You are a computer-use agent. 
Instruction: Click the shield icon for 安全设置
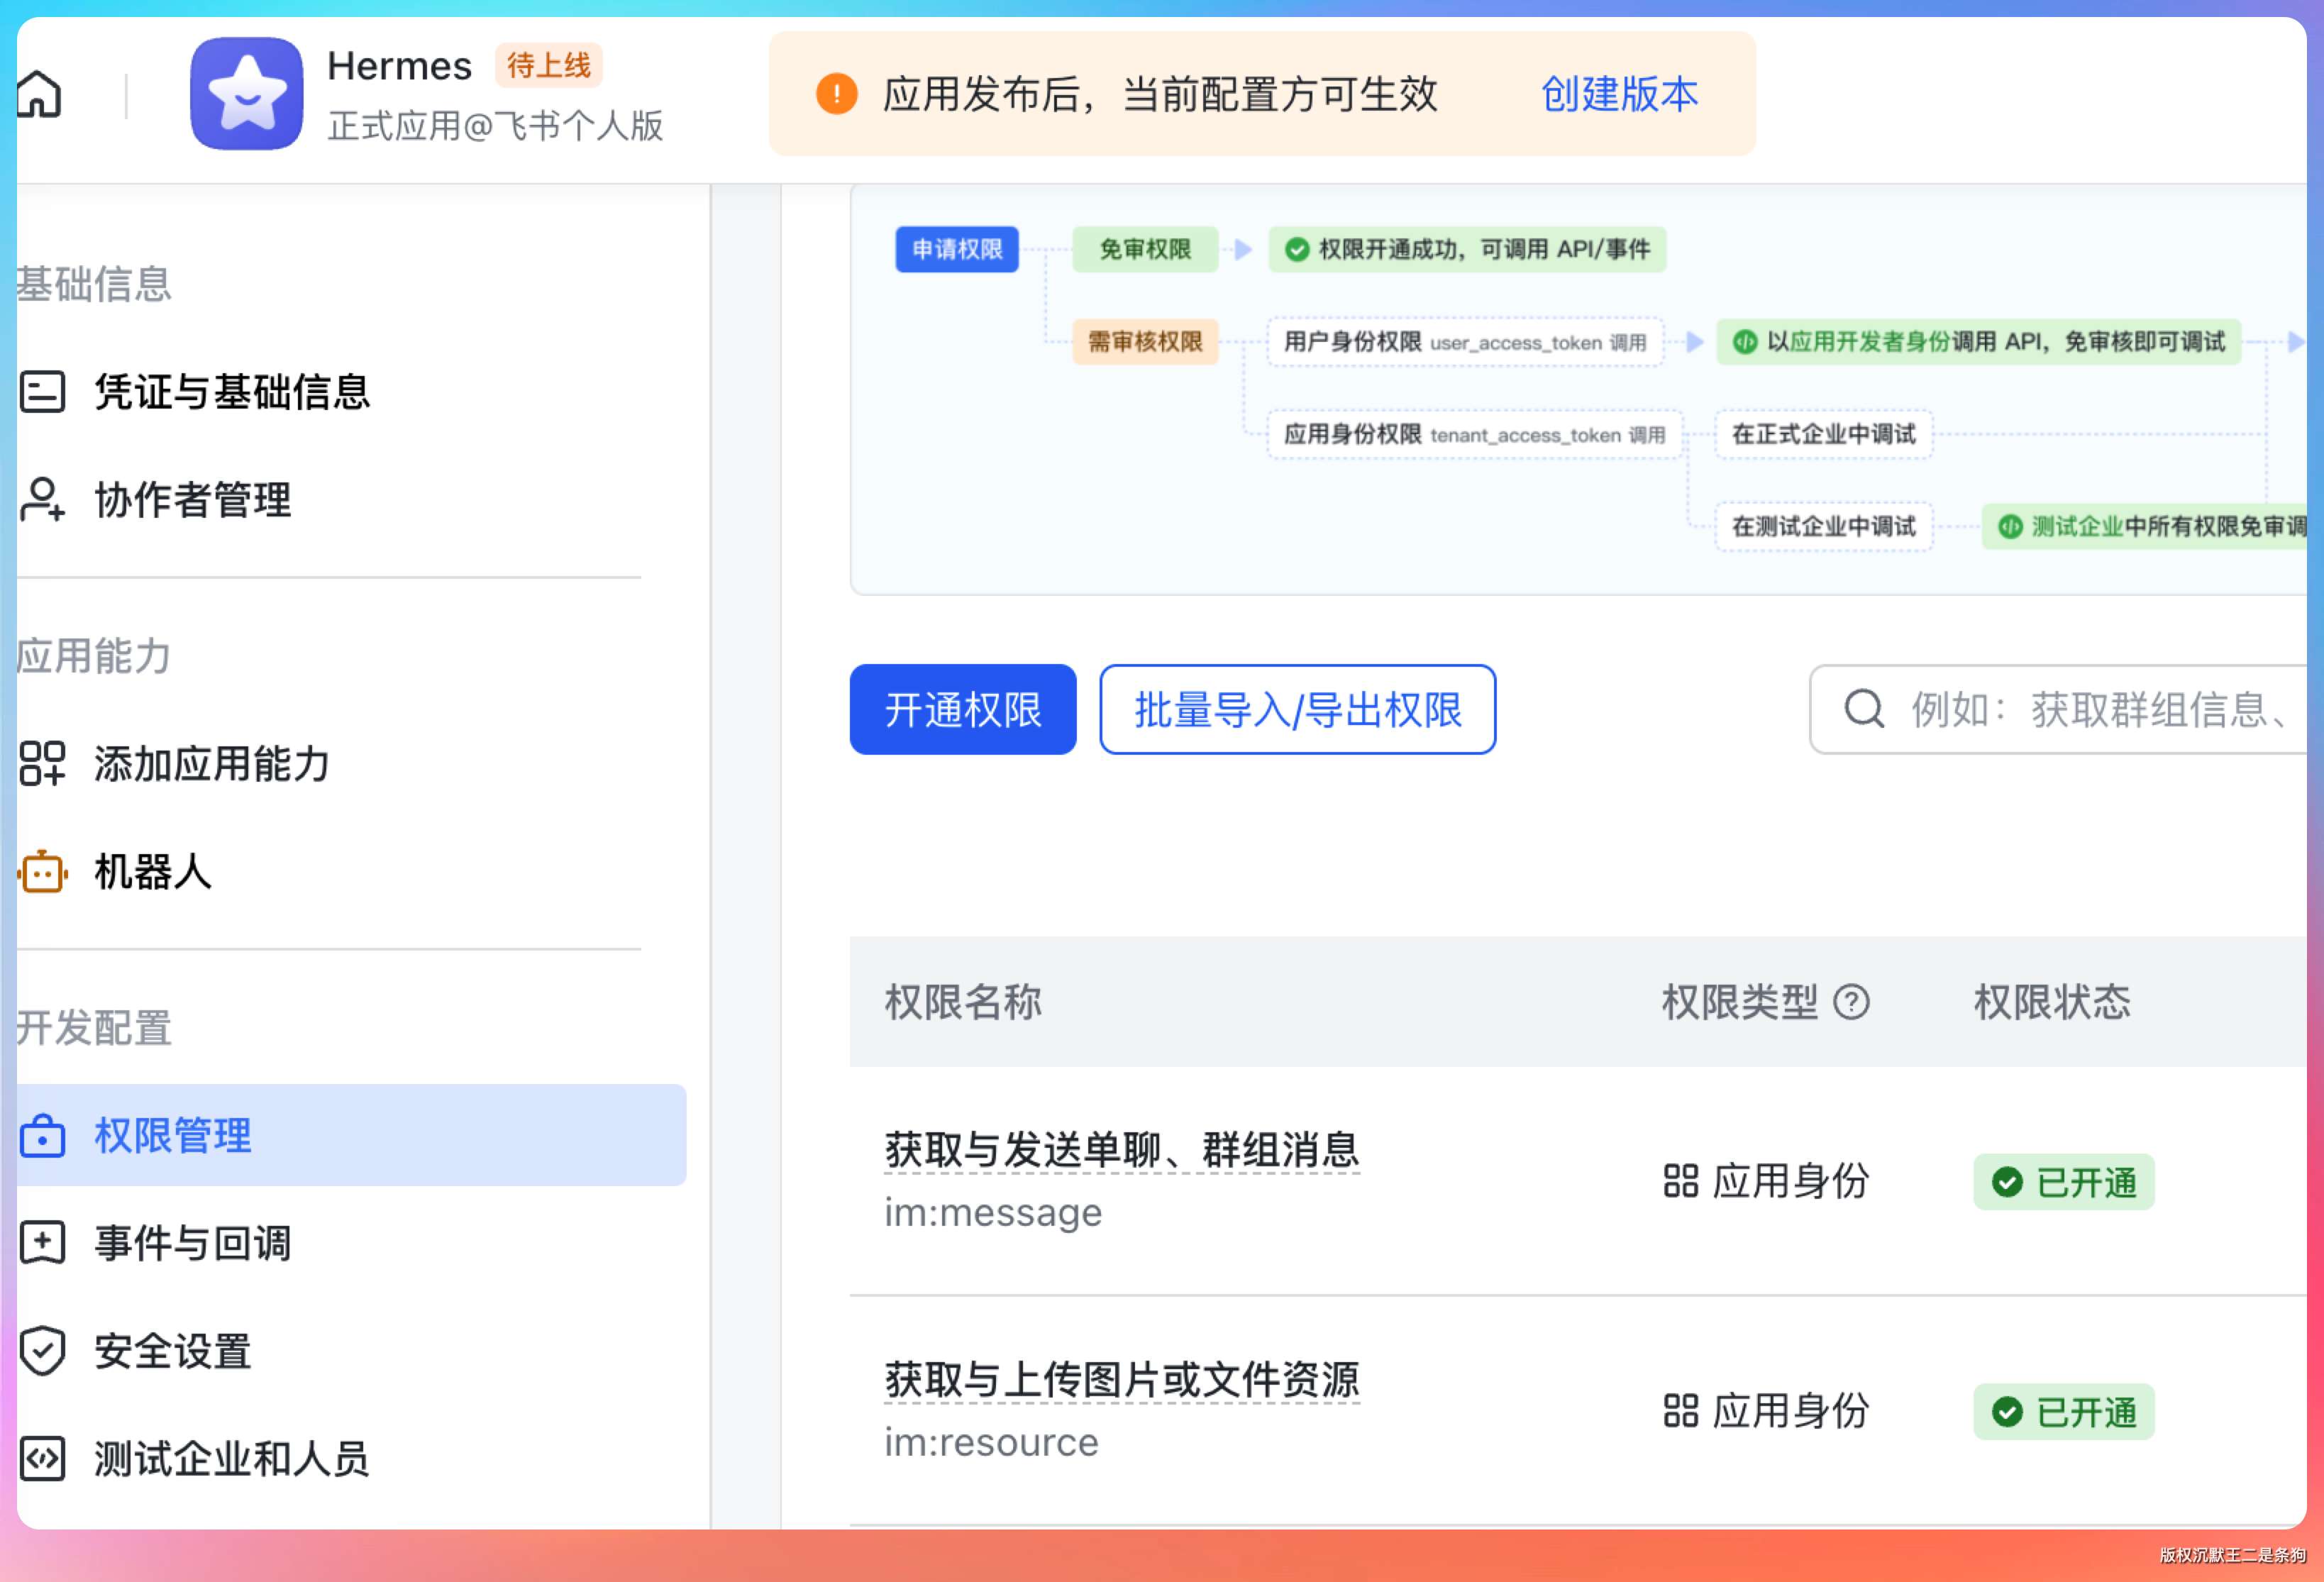(42, 1351)
